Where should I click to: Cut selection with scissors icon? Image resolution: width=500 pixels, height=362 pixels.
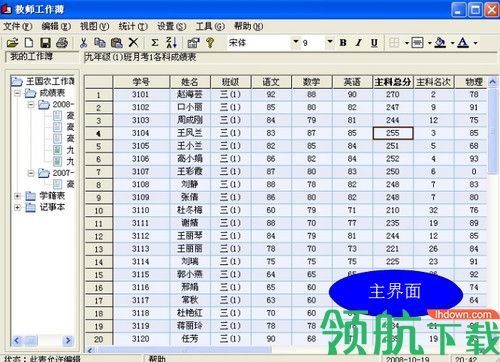coord(83,43)
